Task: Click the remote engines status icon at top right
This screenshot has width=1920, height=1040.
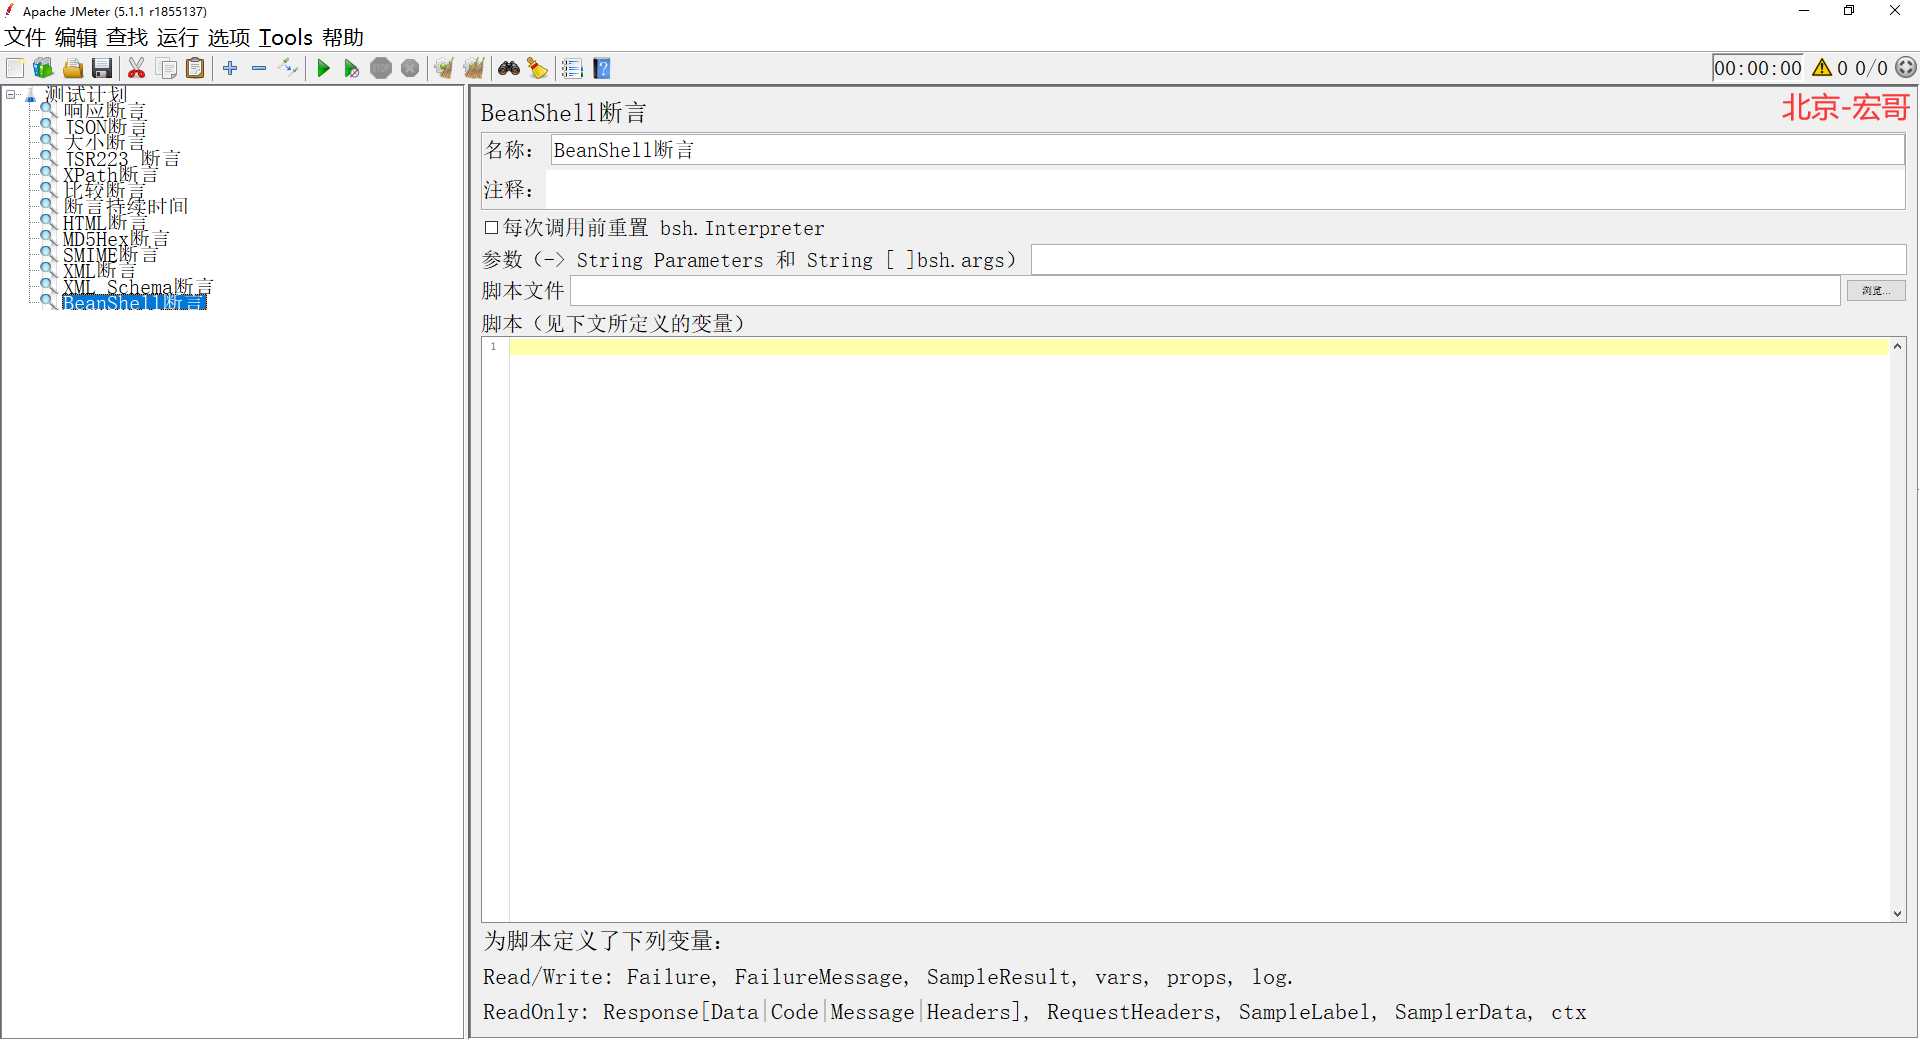Action: pos(1906,68)
